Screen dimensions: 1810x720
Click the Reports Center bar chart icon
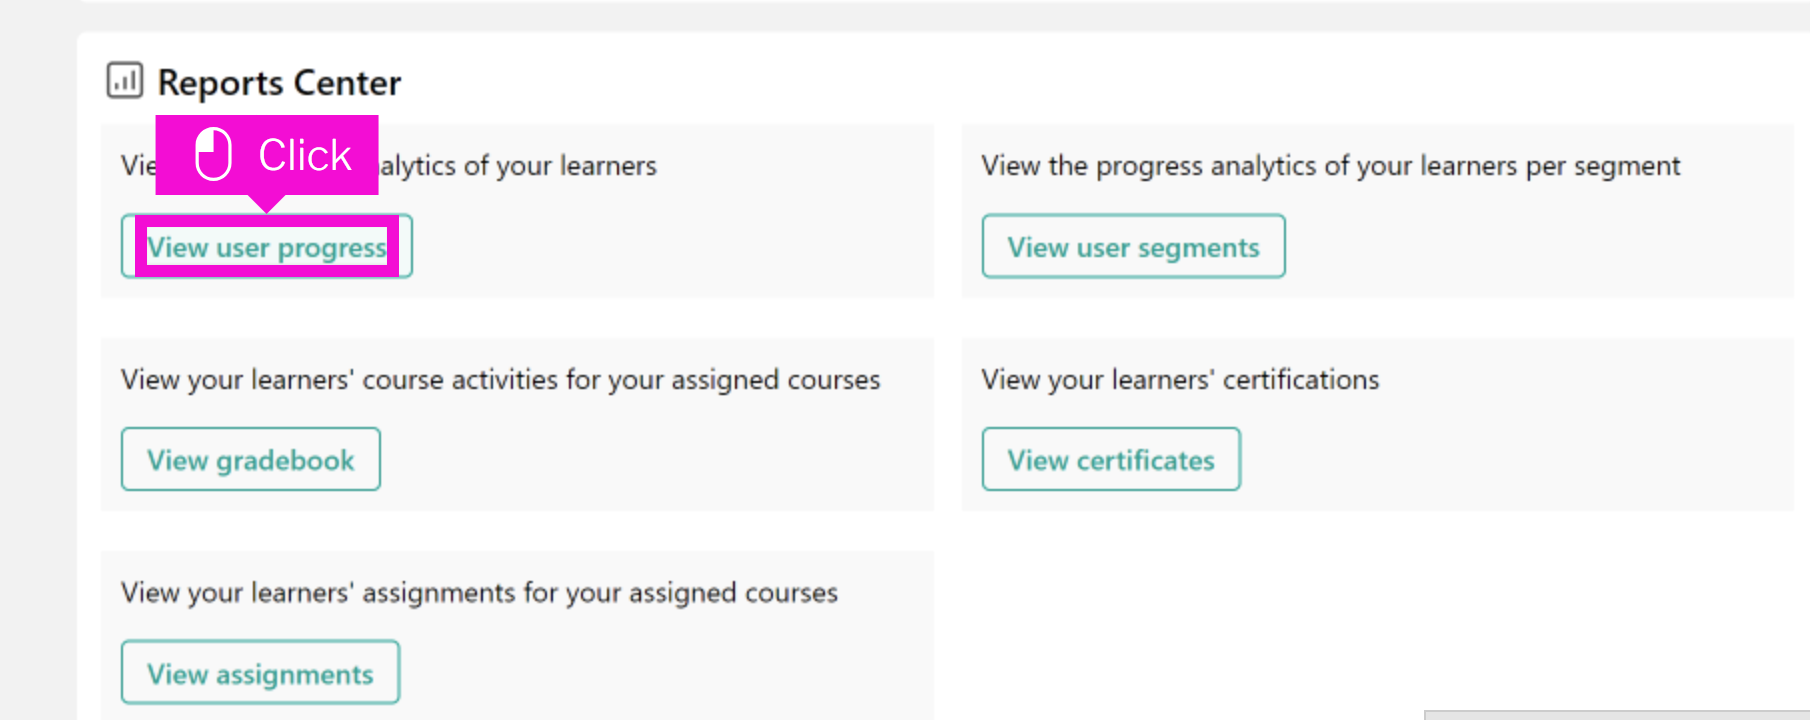tap(125, 80)
